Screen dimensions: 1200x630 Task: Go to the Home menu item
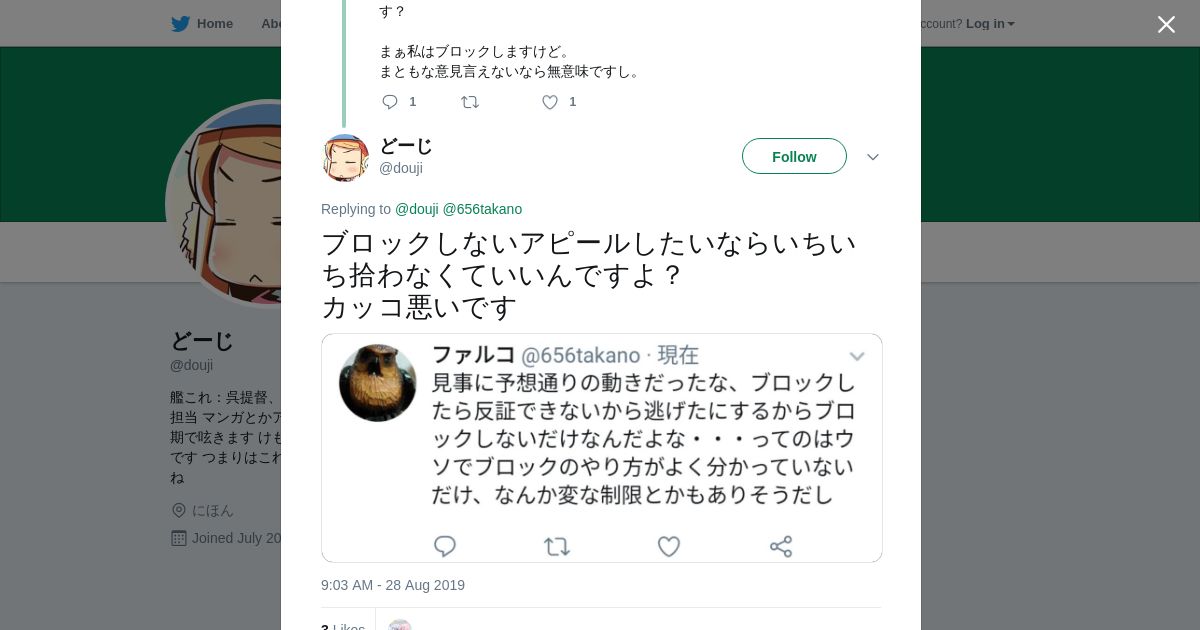click(214, 24)
